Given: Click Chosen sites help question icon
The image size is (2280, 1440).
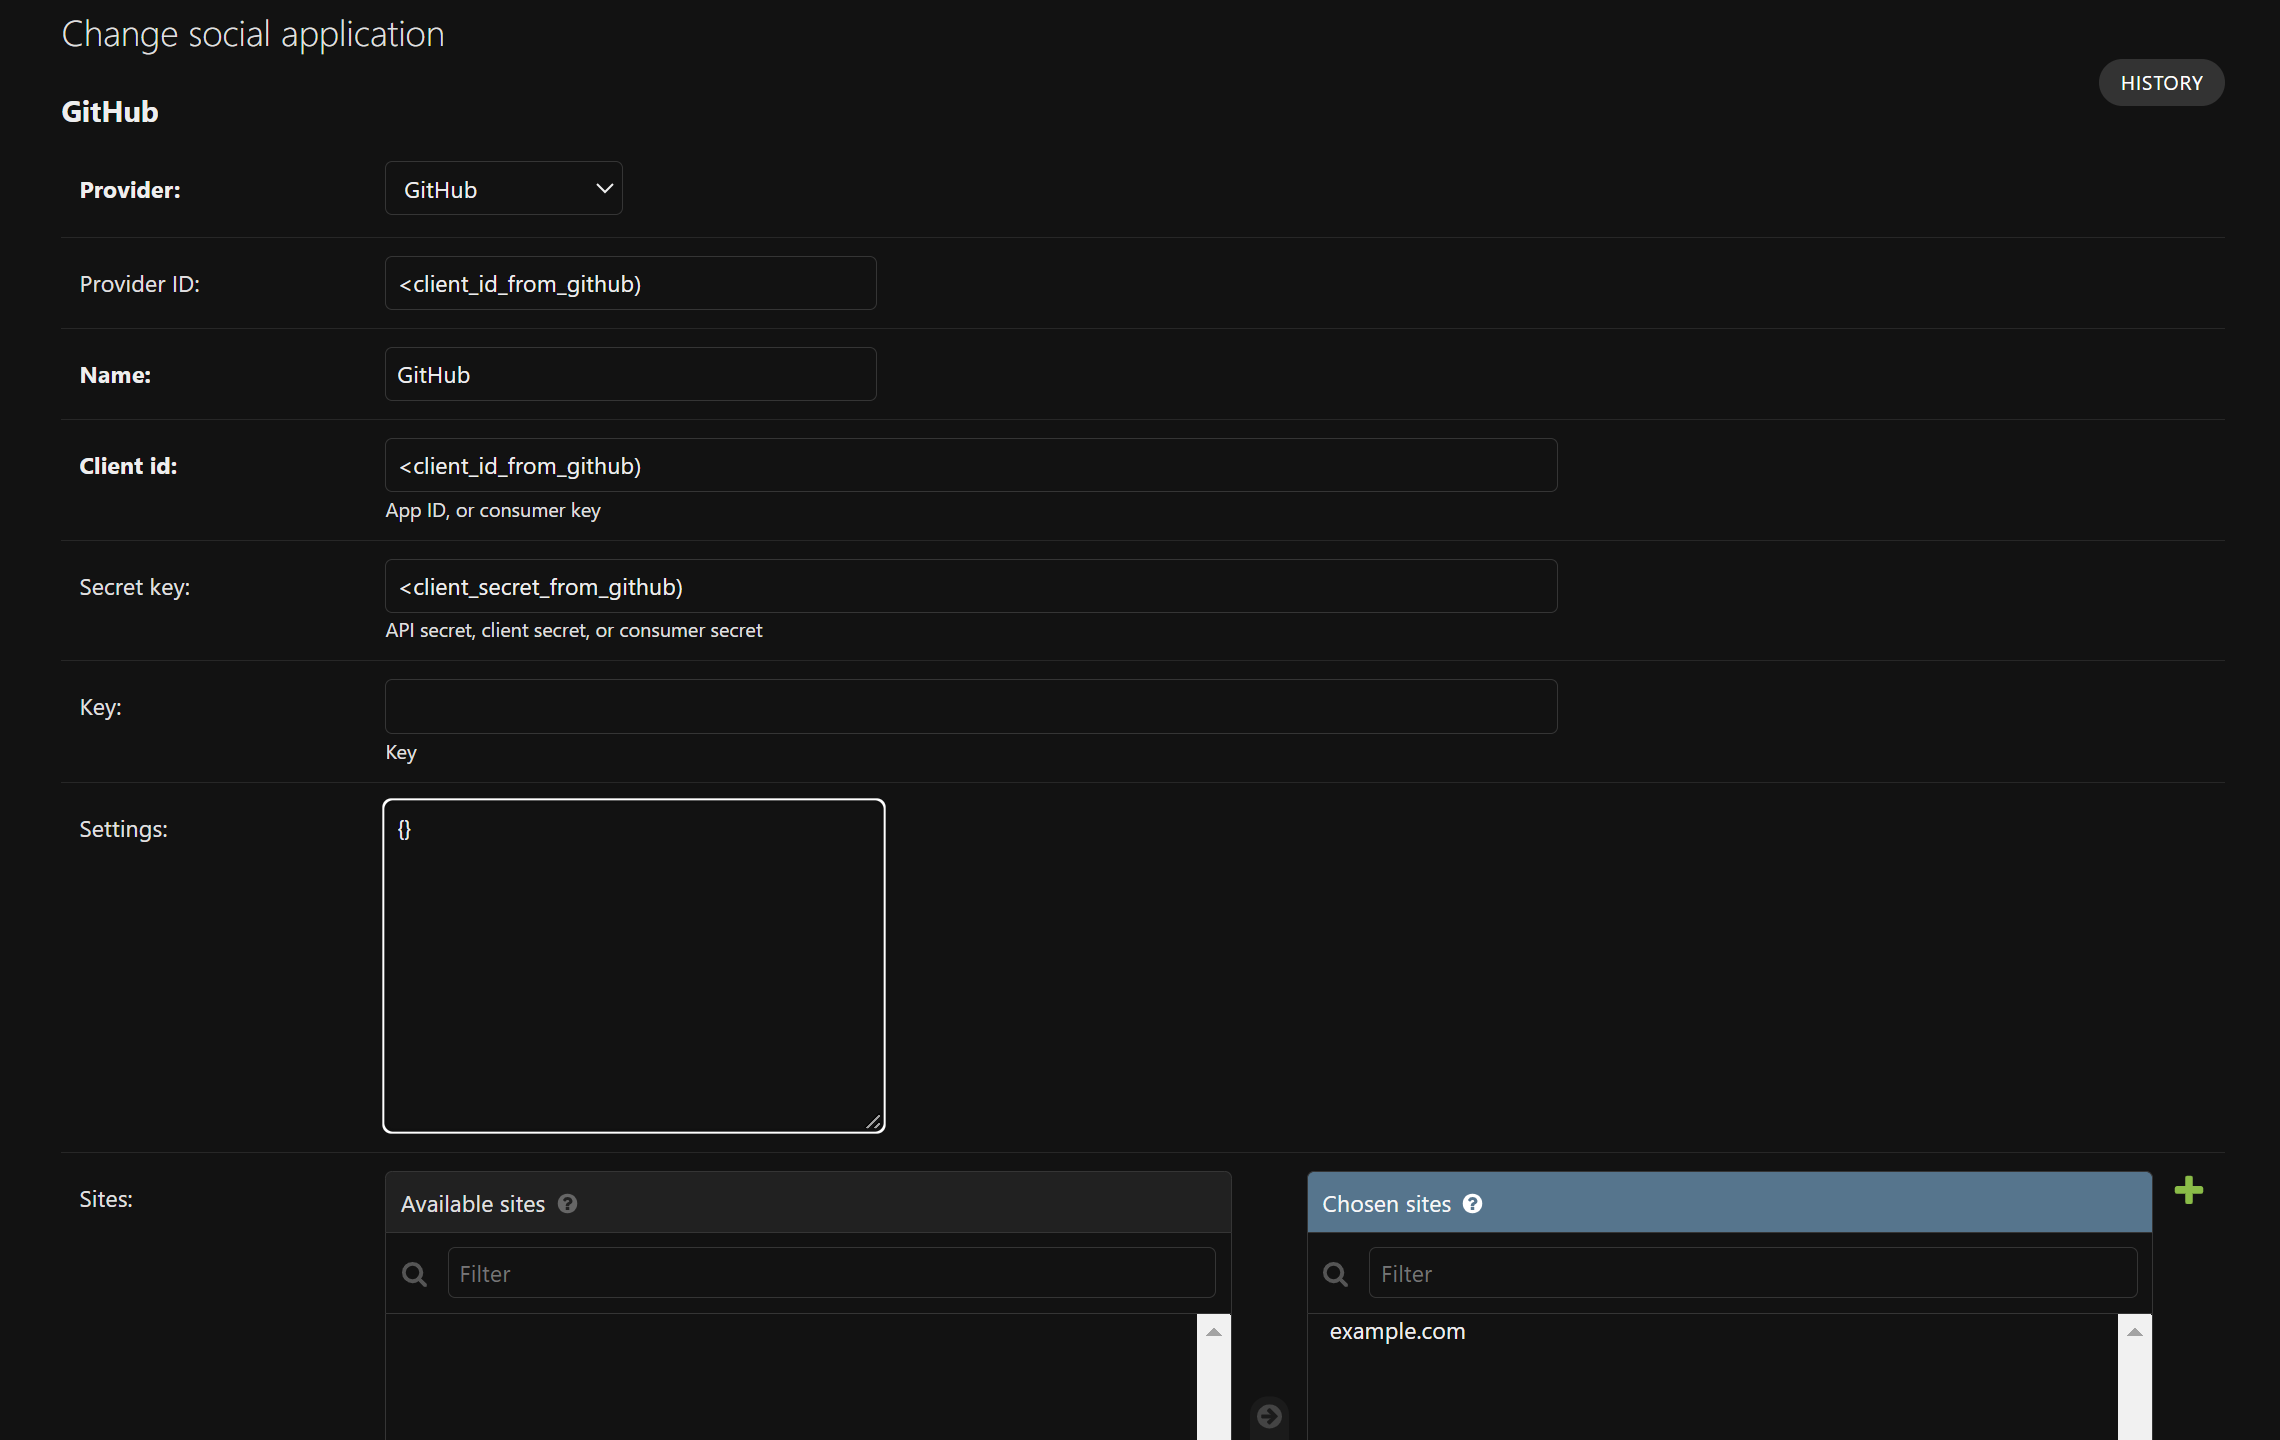Looking at the screenshot, I should [1472, 1204].
